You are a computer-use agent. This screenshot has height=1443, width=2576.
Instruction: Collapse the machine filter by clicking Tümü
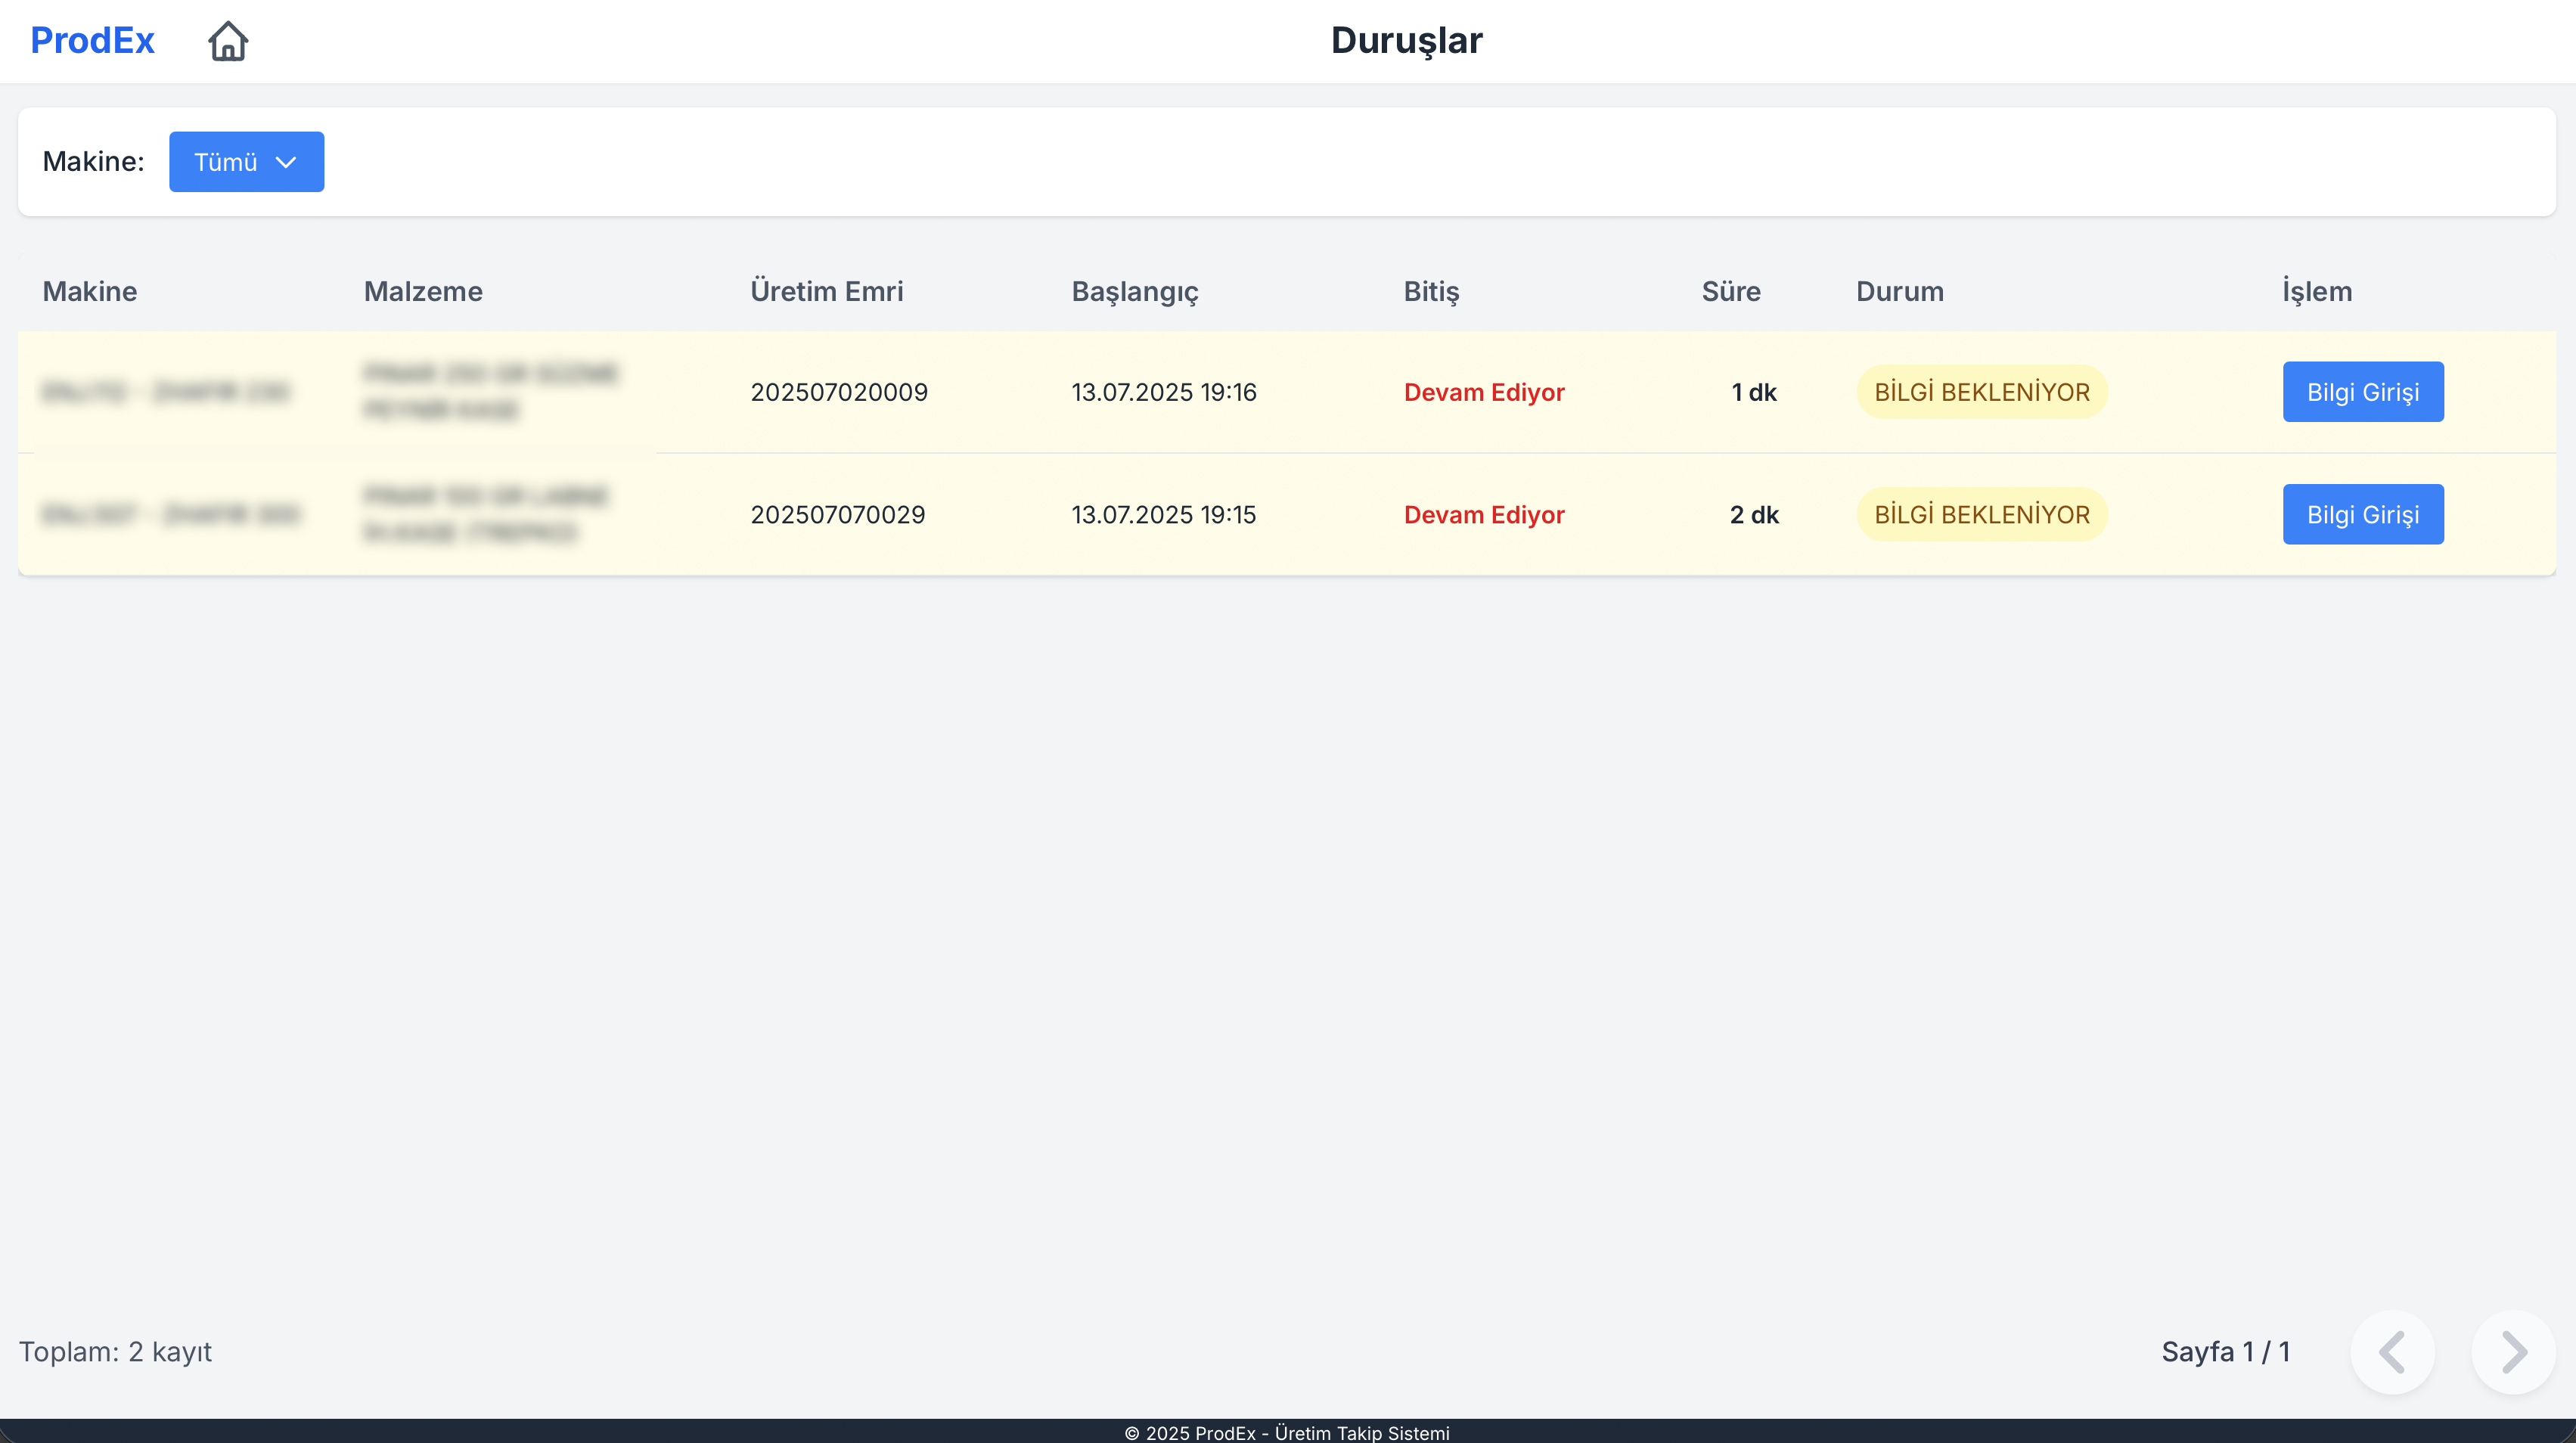246,161
